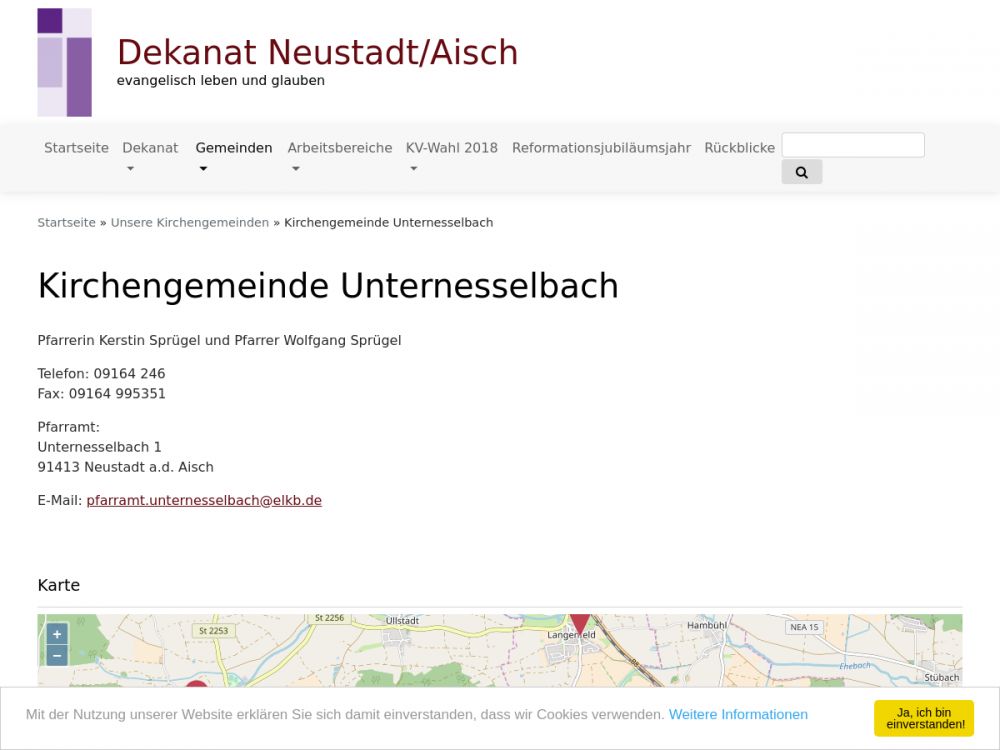Expand the Dekanat menu dropdown arrow
Viewport: 1000px width, 750px height.
point(129,169)
